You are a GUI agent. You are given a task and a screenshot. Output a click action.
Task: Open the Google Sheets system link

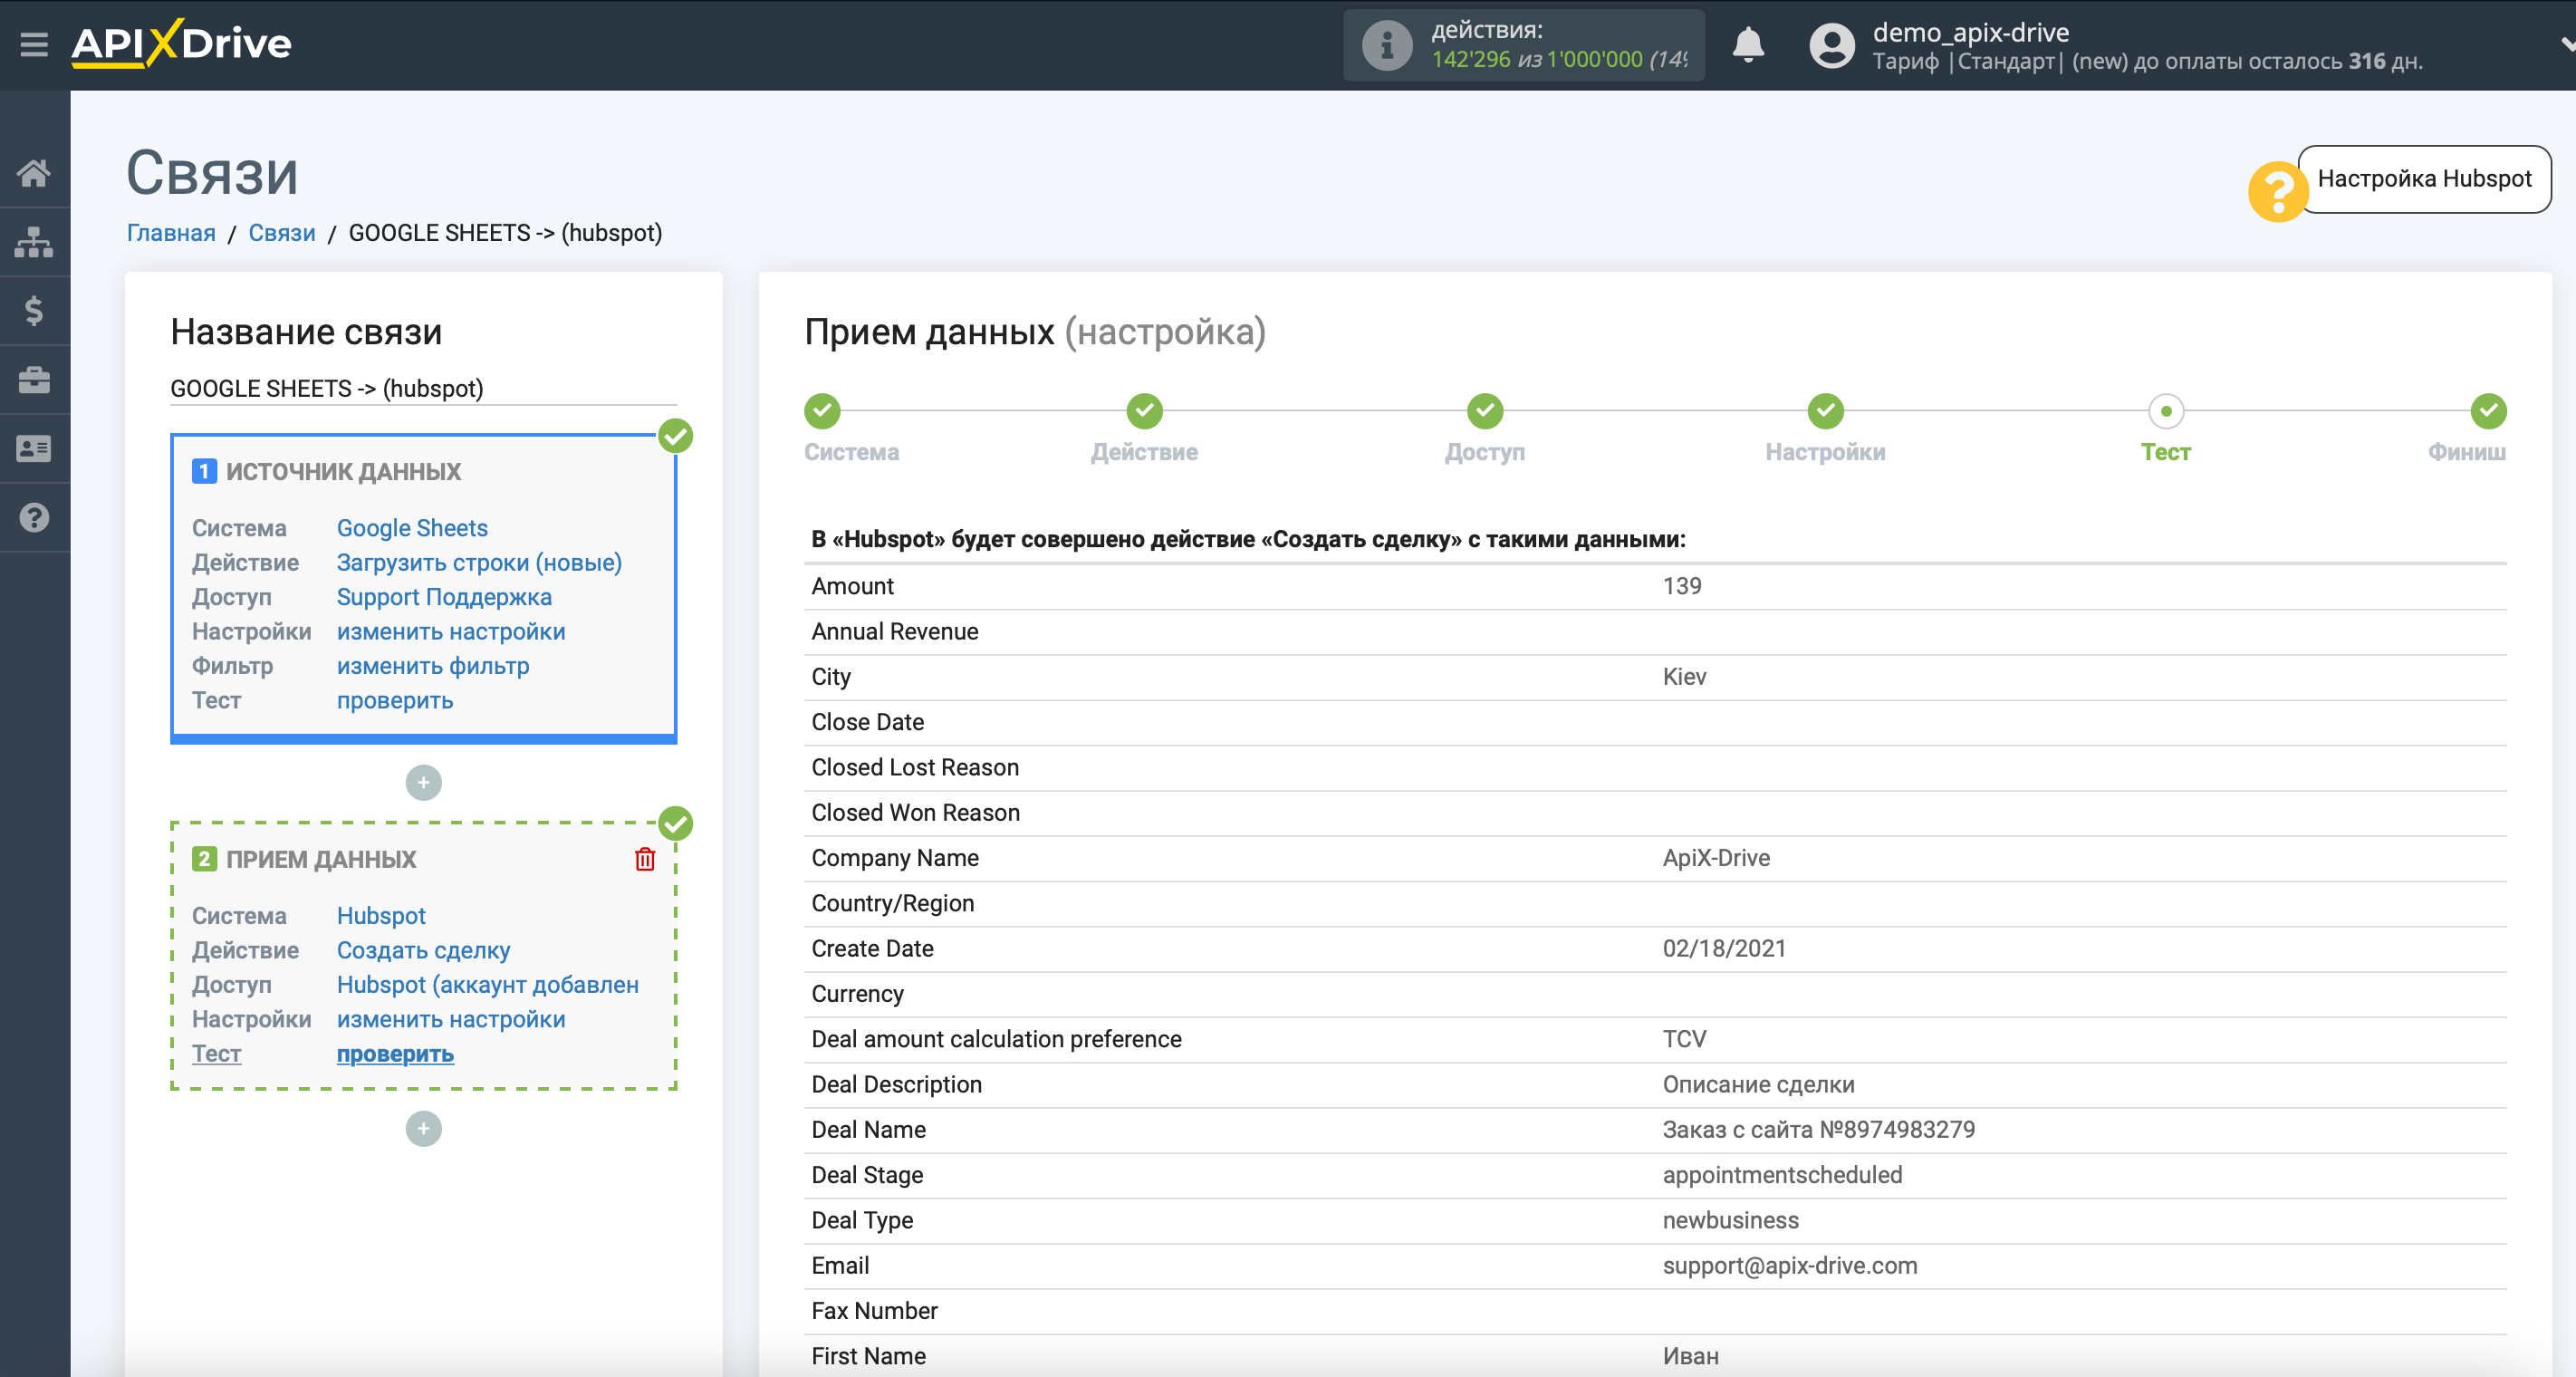point(412,528)
